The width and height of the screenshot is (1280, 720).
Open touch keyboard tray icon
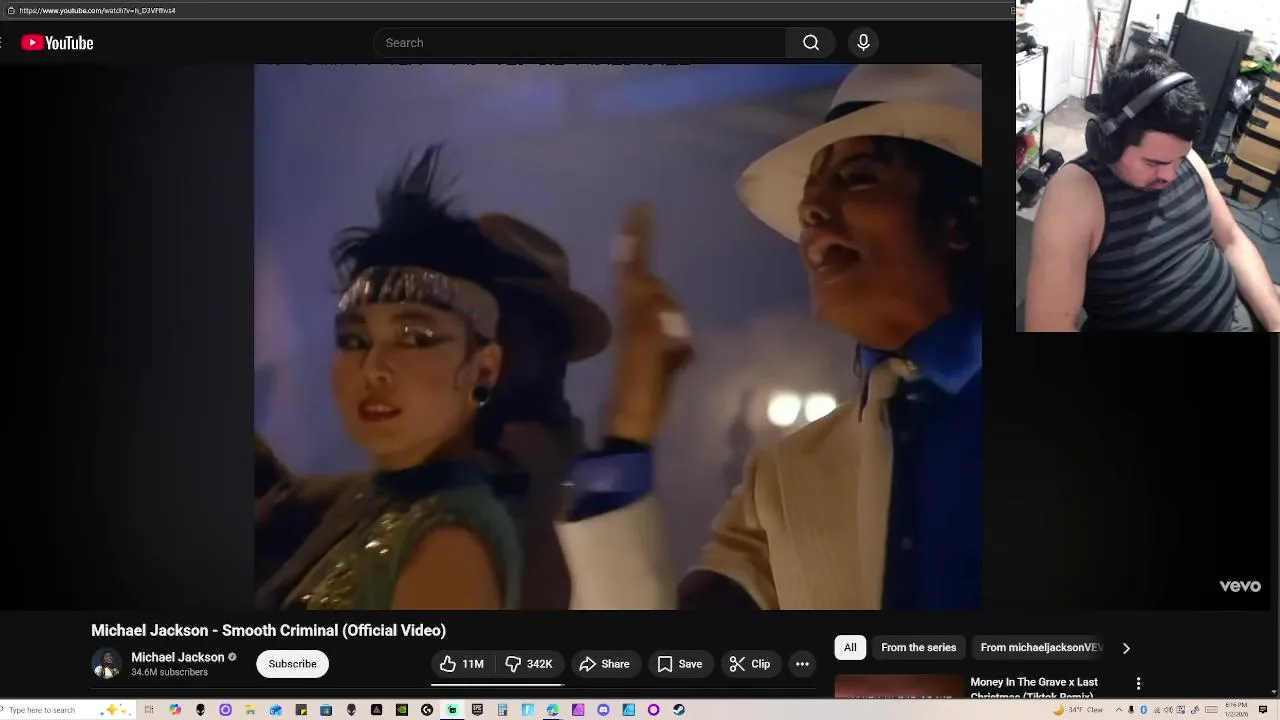point(1211,710)
